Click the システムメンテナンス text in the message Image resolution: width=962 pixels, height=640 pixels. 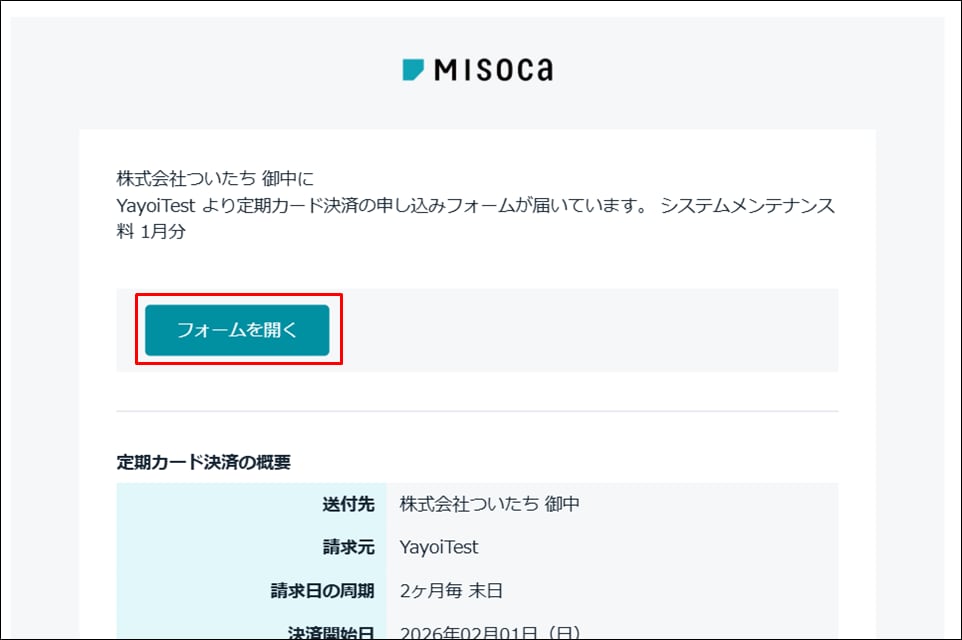pos(747,206)
